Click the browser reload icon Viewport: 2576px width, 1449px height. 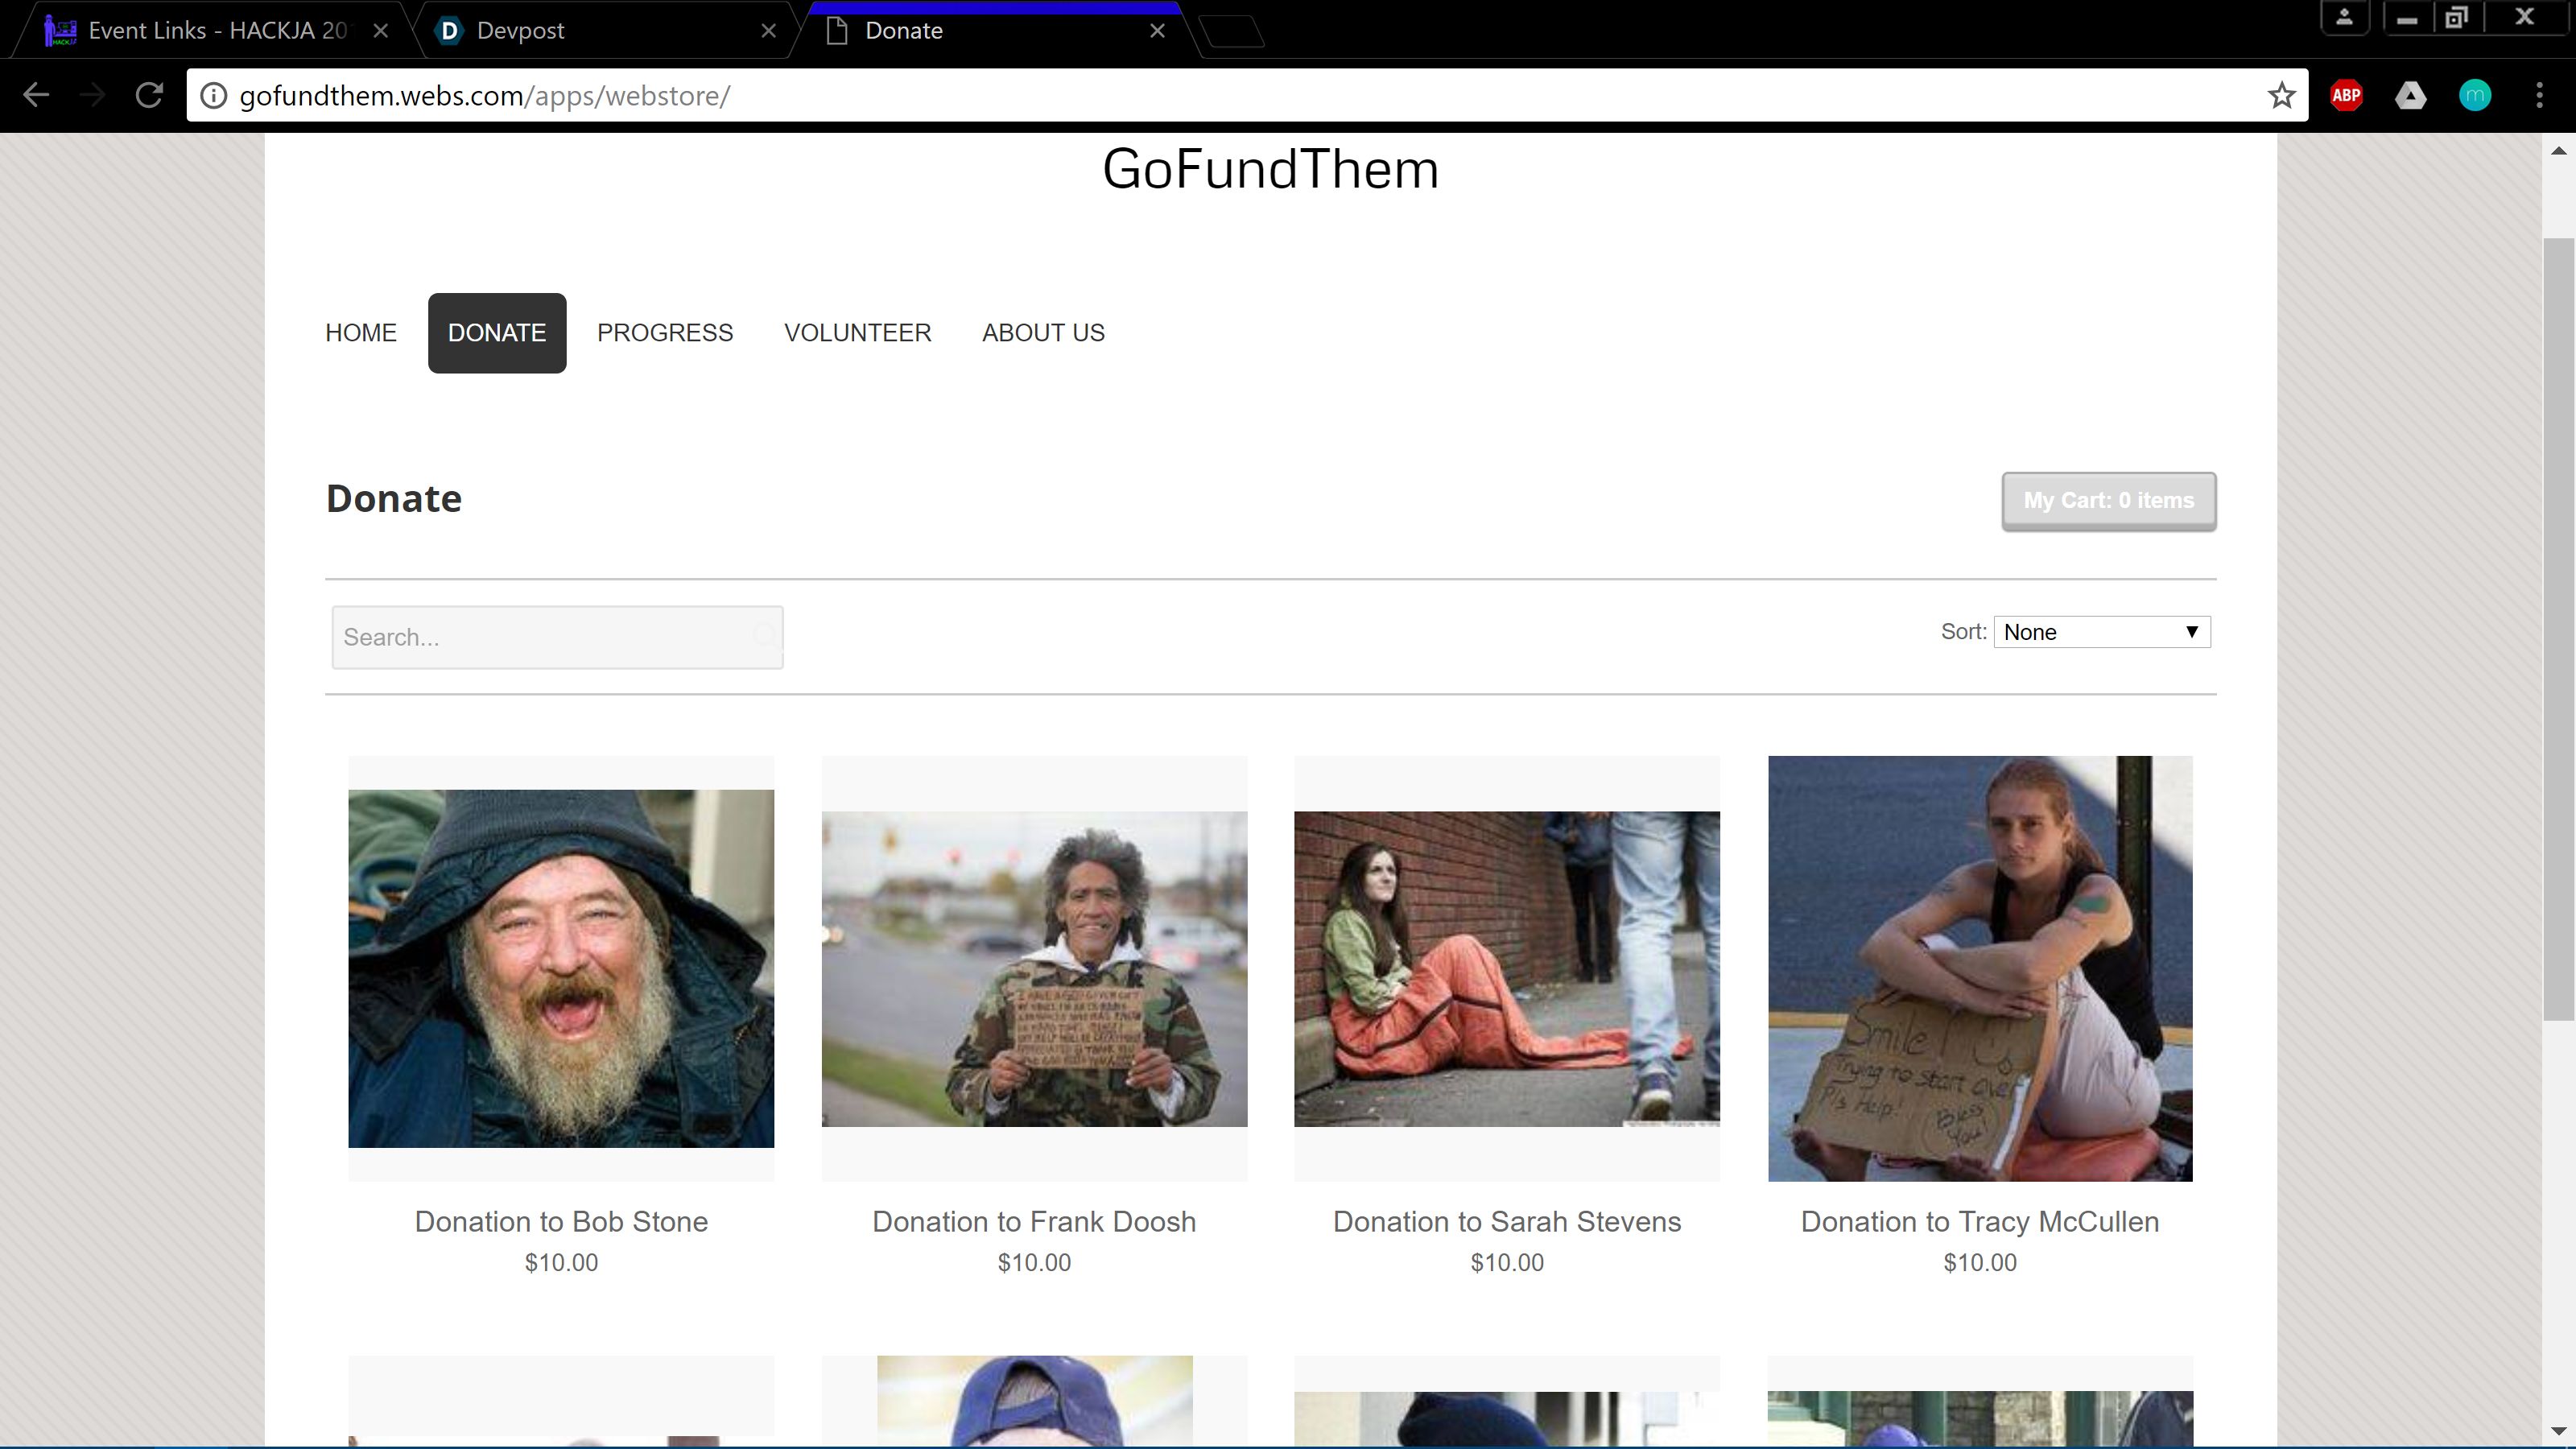[149, 96]
